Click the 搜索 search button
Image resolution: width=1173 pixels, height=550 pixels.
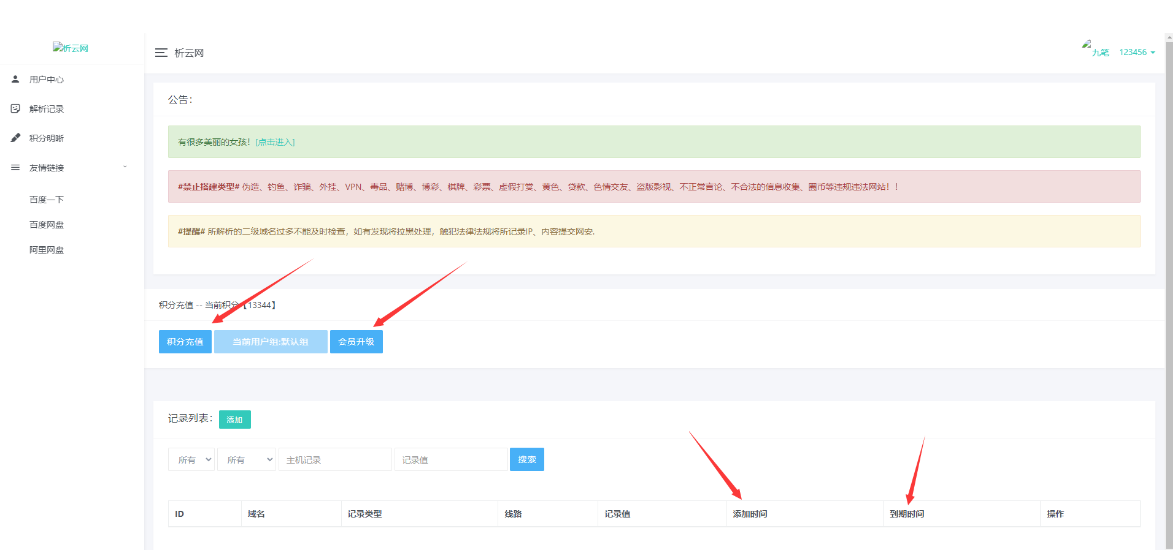tap(527, 459)
